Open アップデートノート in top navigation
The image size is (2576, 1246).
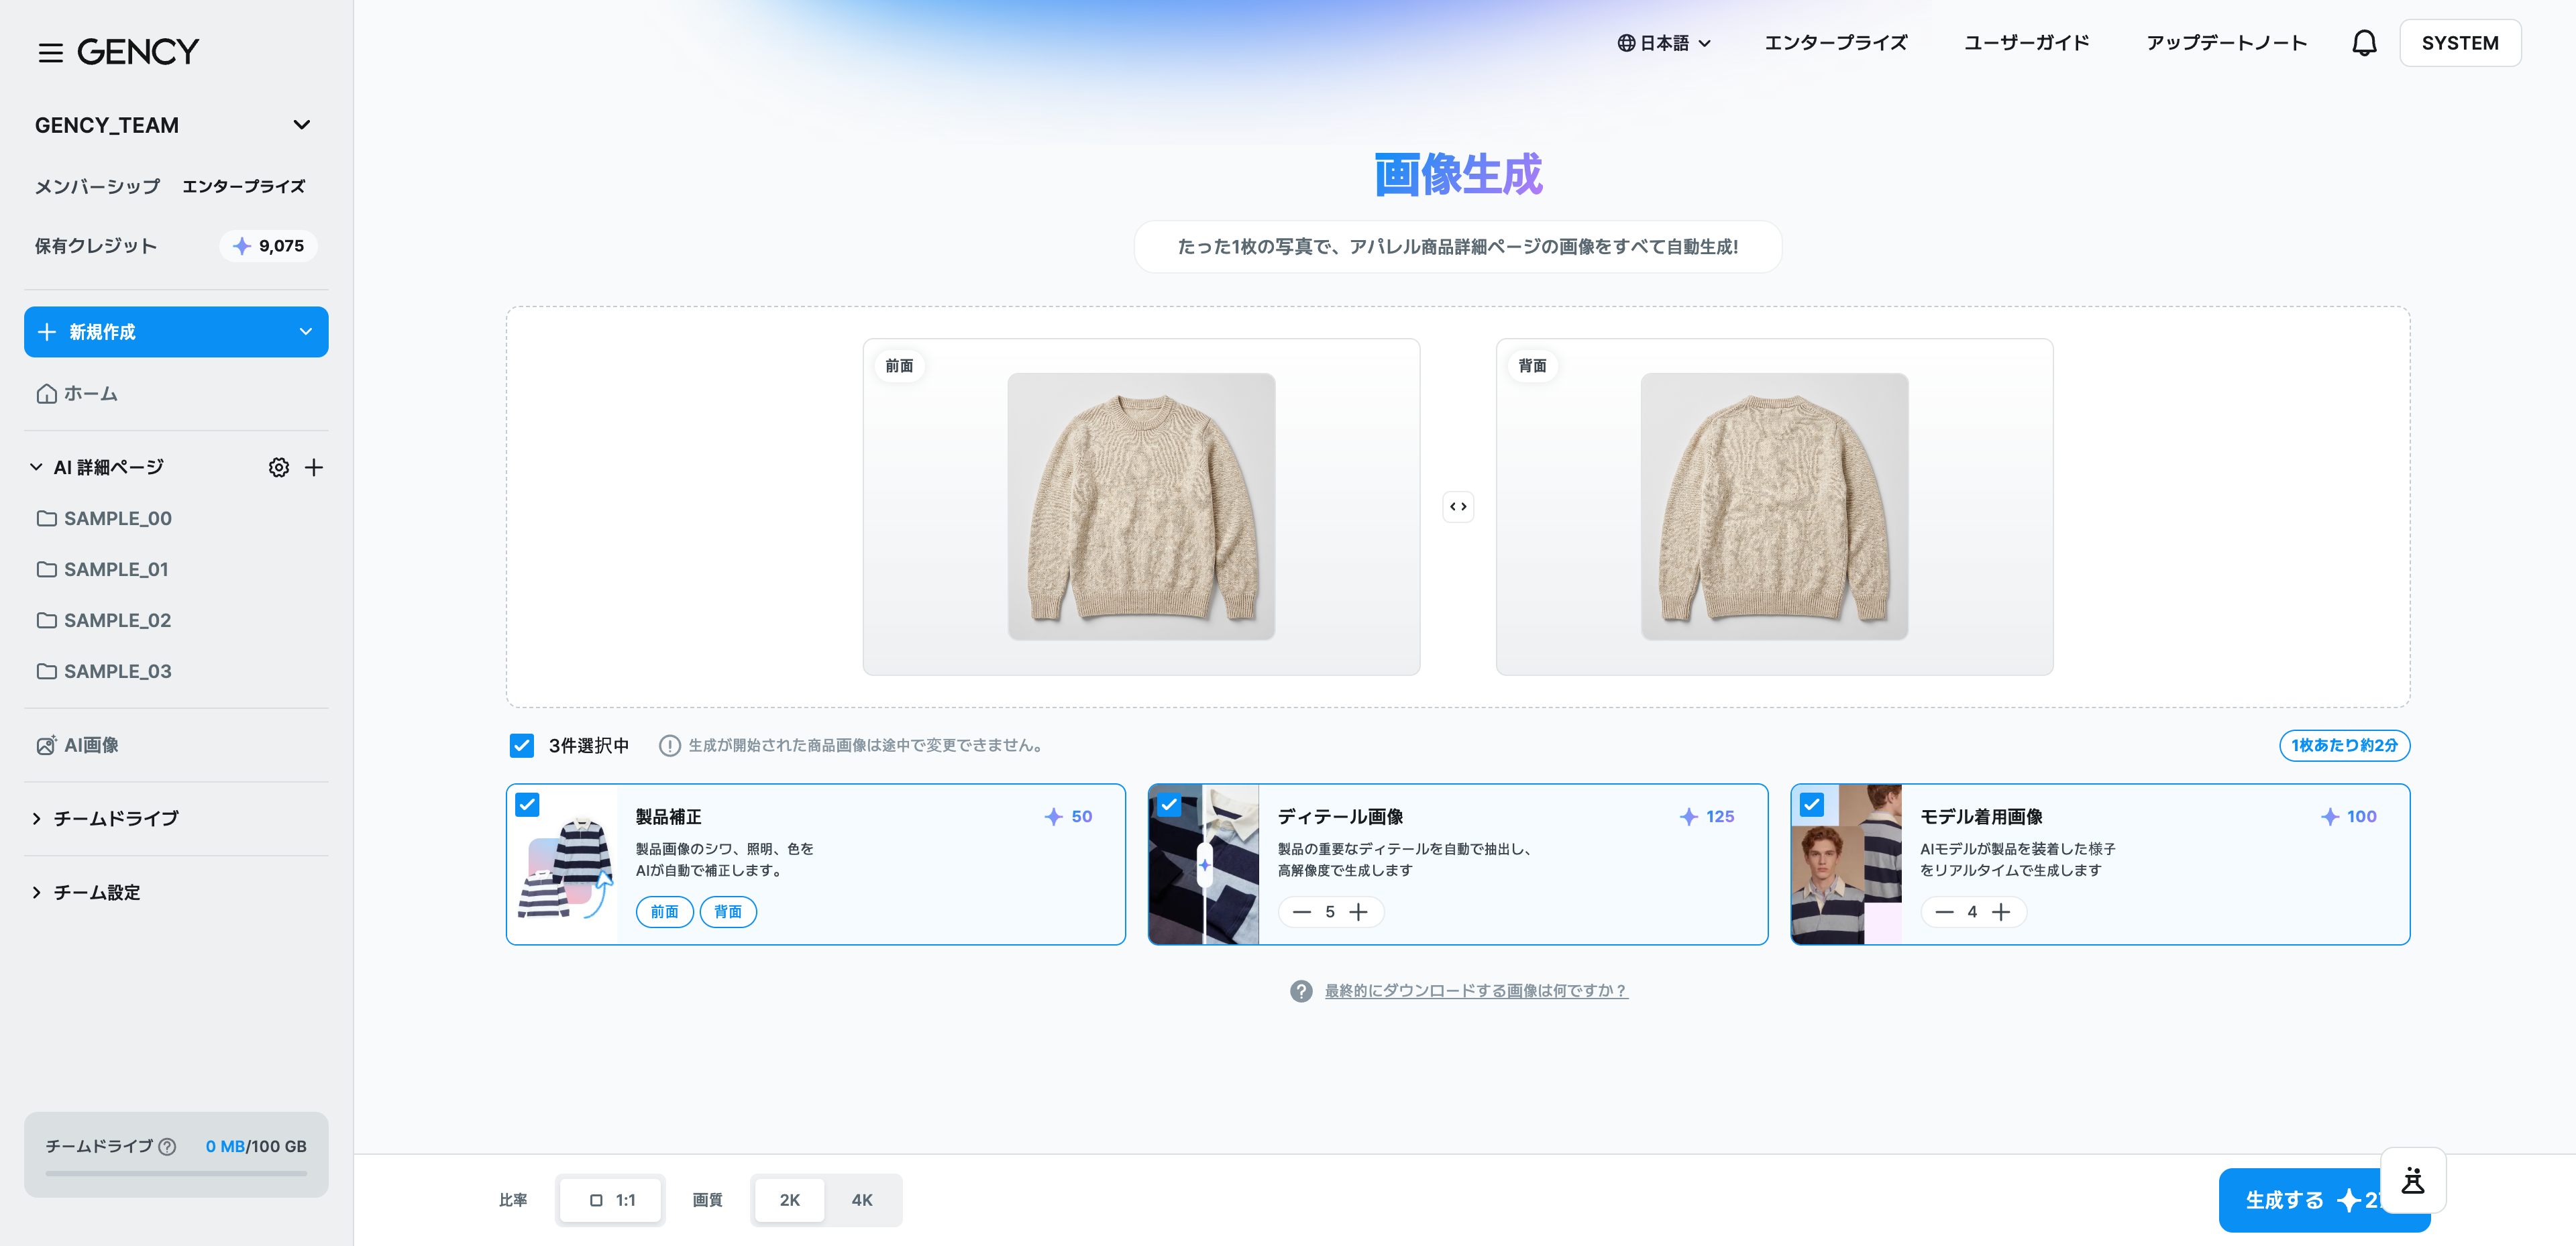[x=2226, y=43]
